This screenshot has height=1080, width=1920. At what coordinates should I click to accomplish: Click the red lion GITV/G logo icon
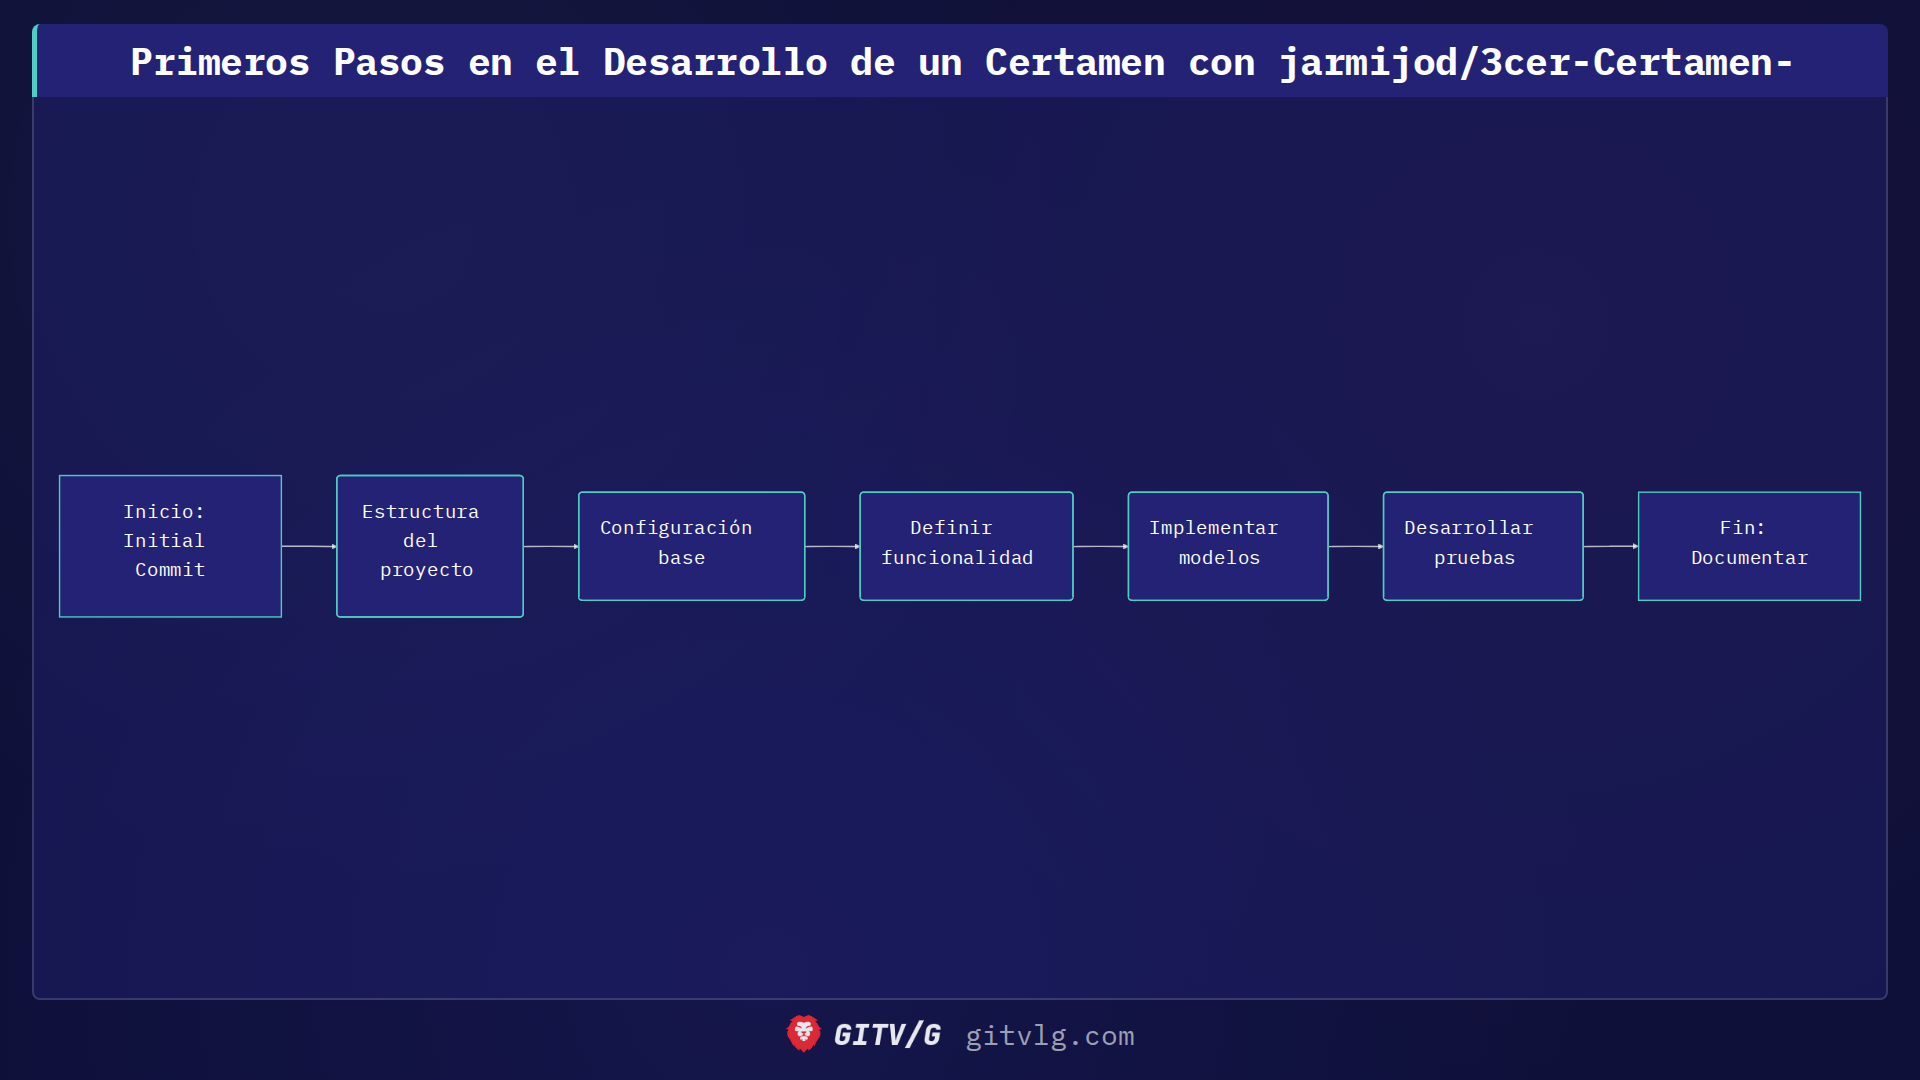coord(802,1035)
